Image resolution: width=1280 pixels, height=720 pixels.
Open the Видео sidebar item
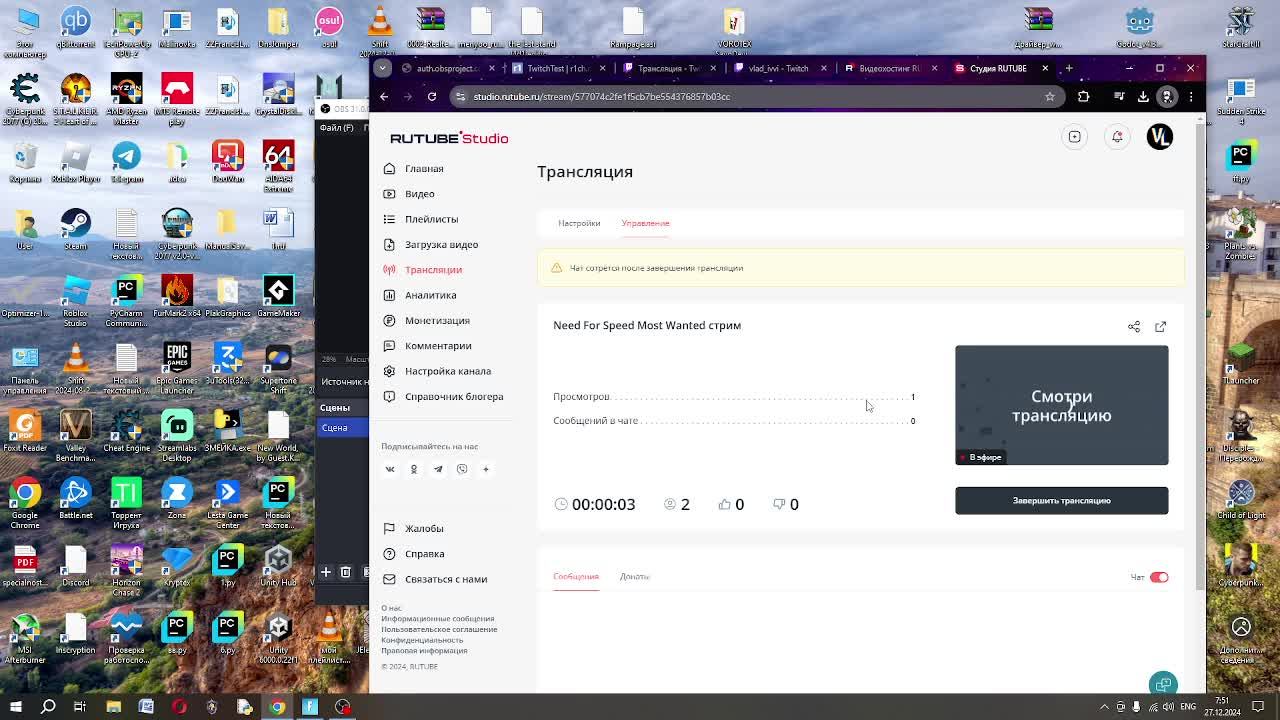420,194
